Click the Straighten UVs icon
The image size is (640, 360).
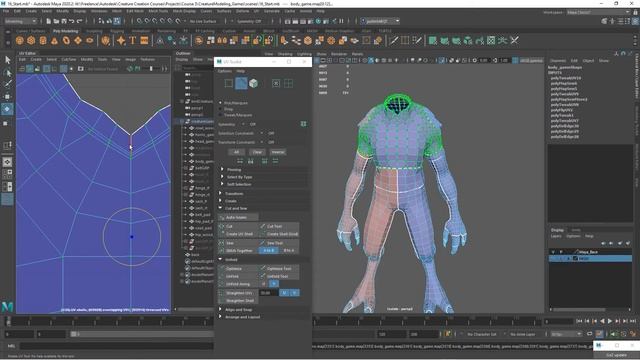222,293
